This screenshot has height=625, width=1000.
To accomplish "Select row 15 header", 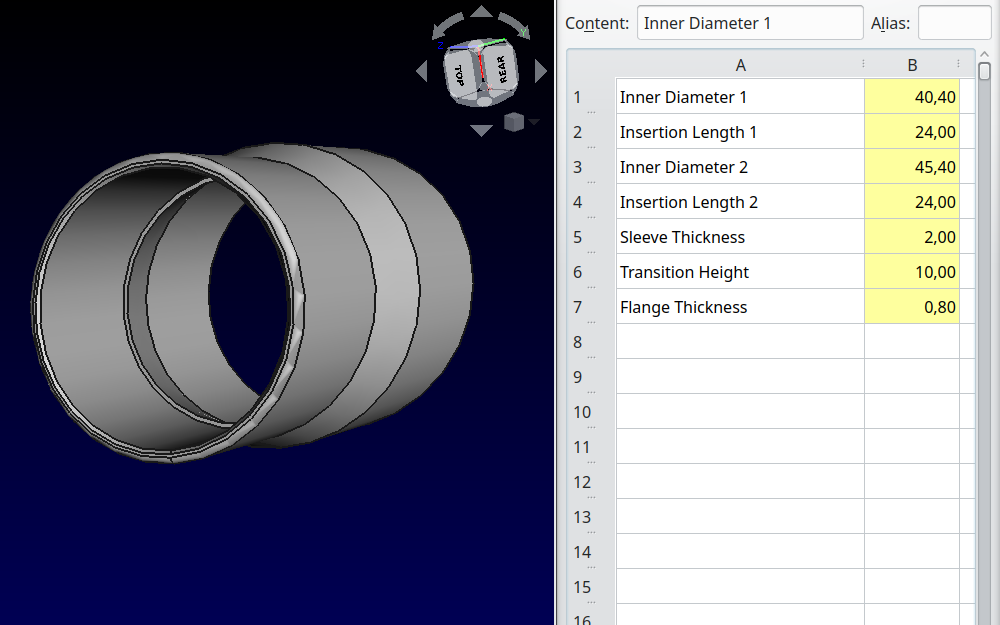I will pyautogui.click(x=591, y=586).
